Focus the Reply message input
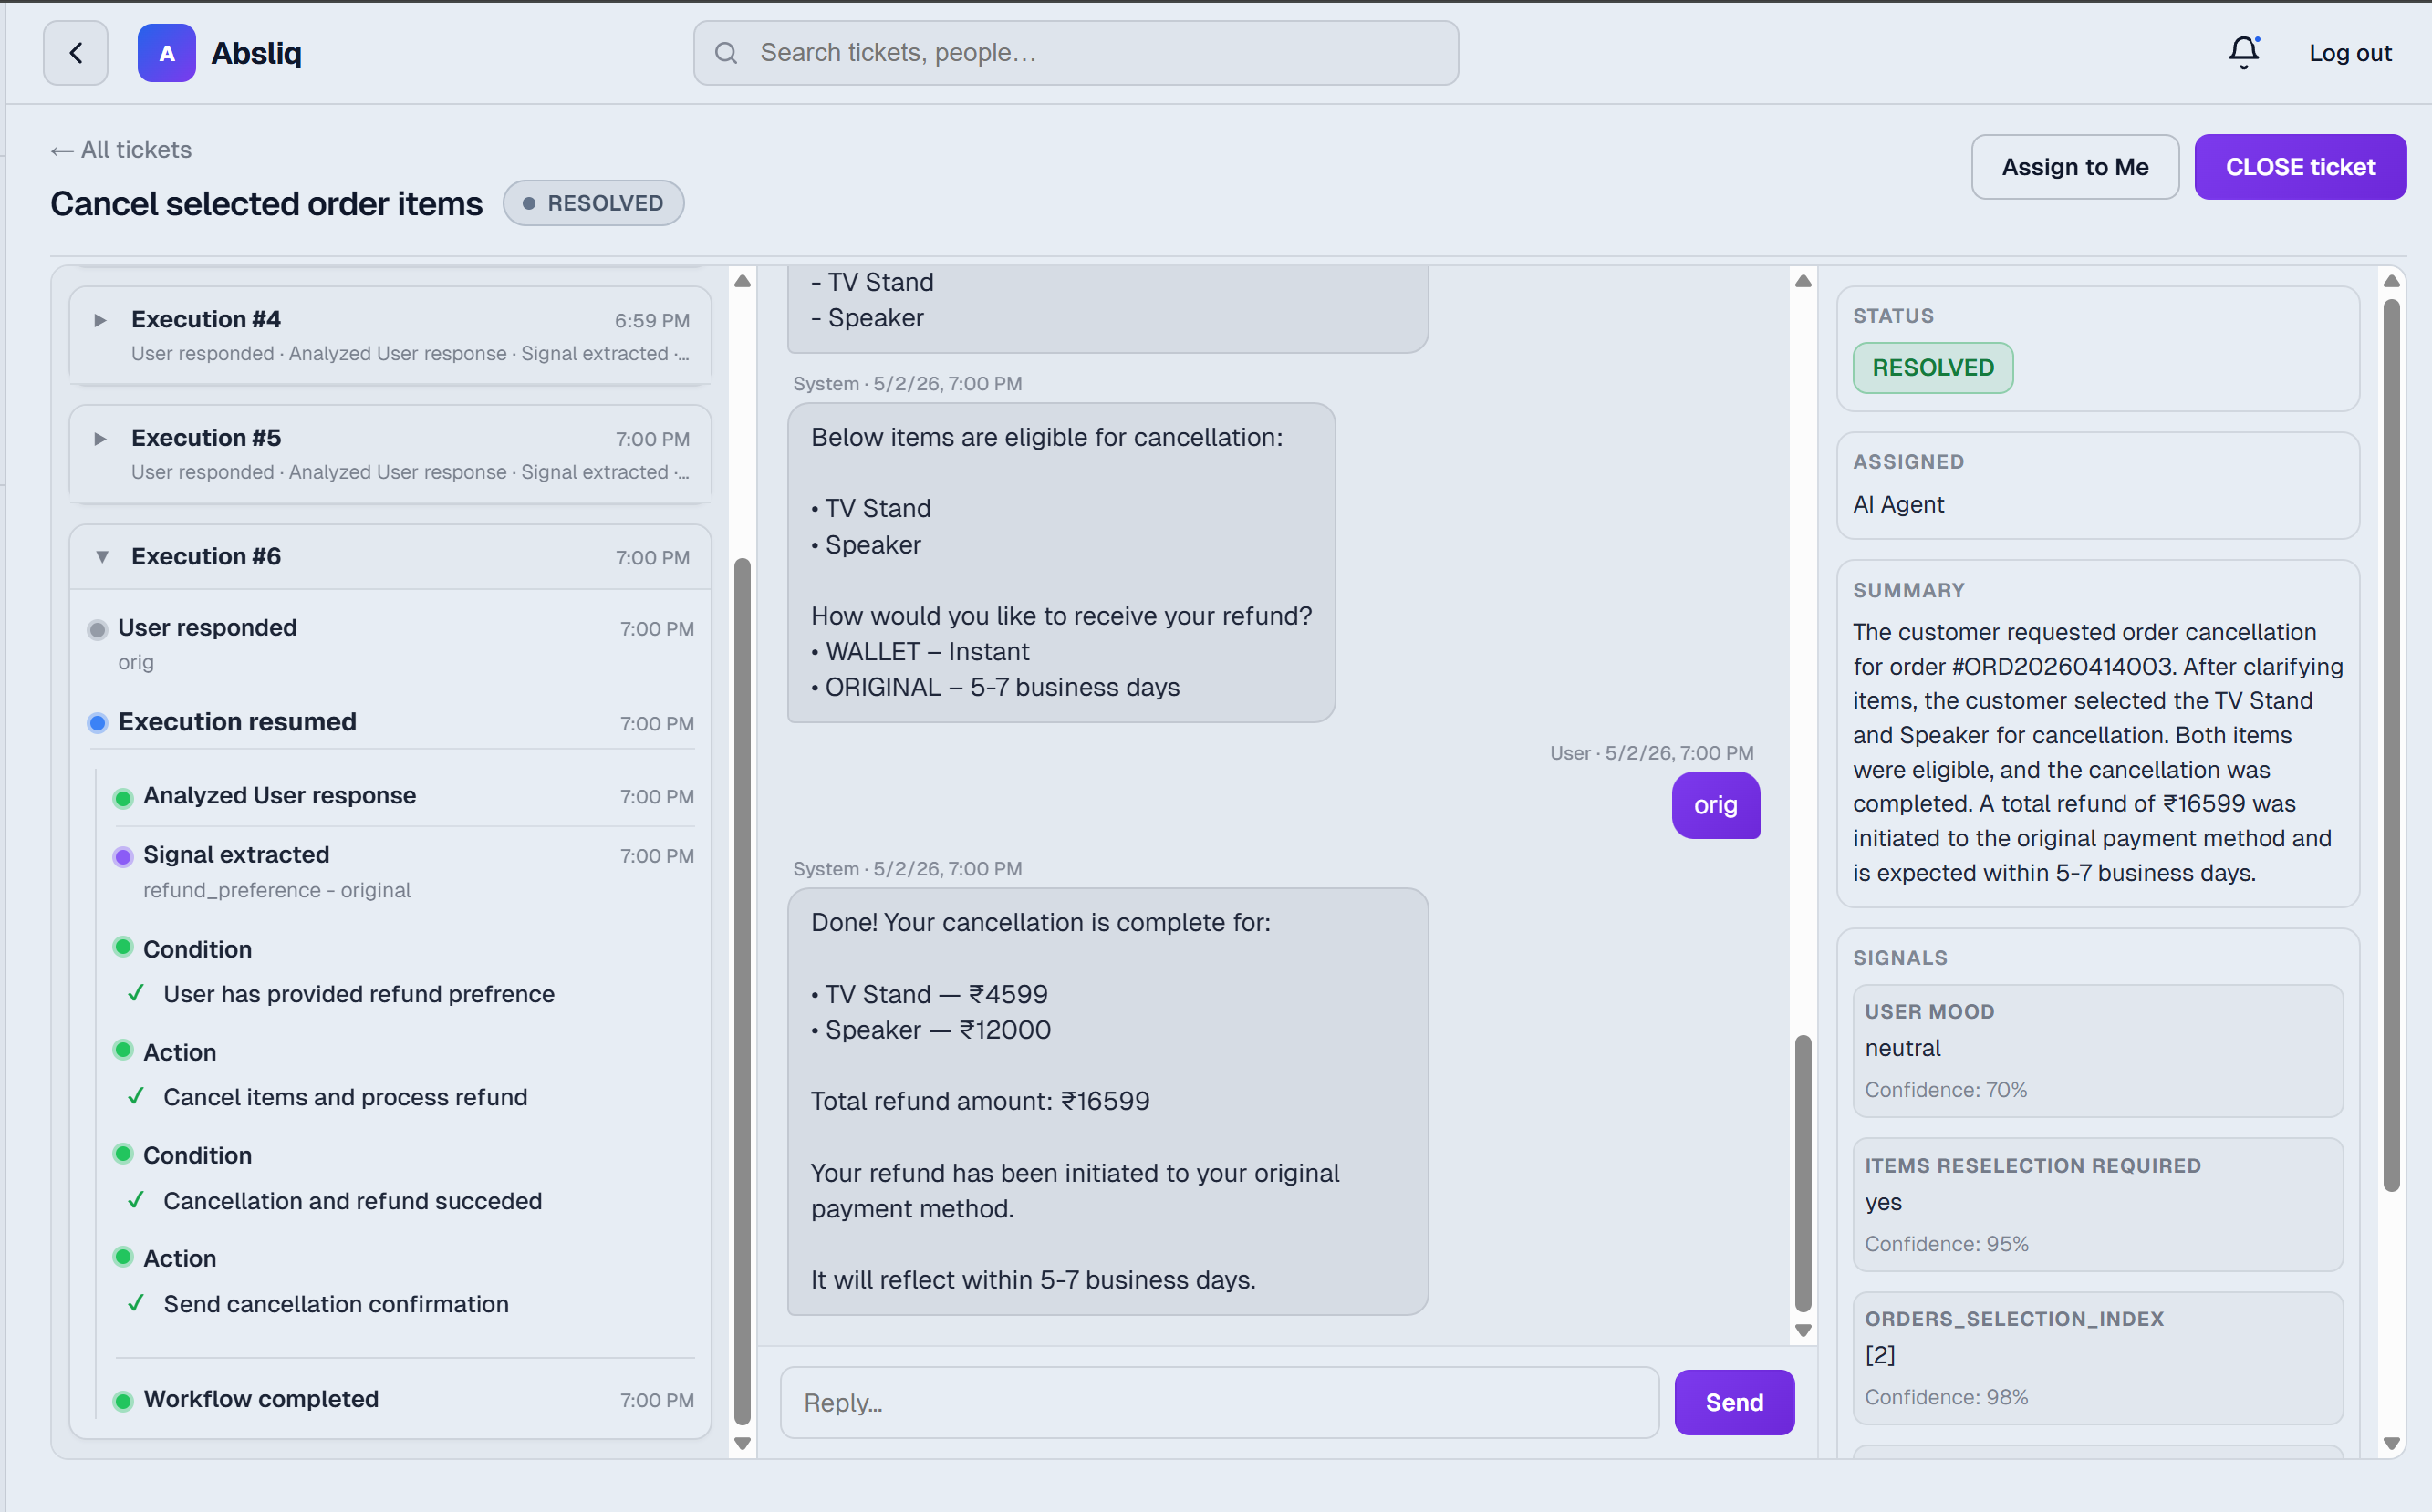 tap(1219, 1402)
